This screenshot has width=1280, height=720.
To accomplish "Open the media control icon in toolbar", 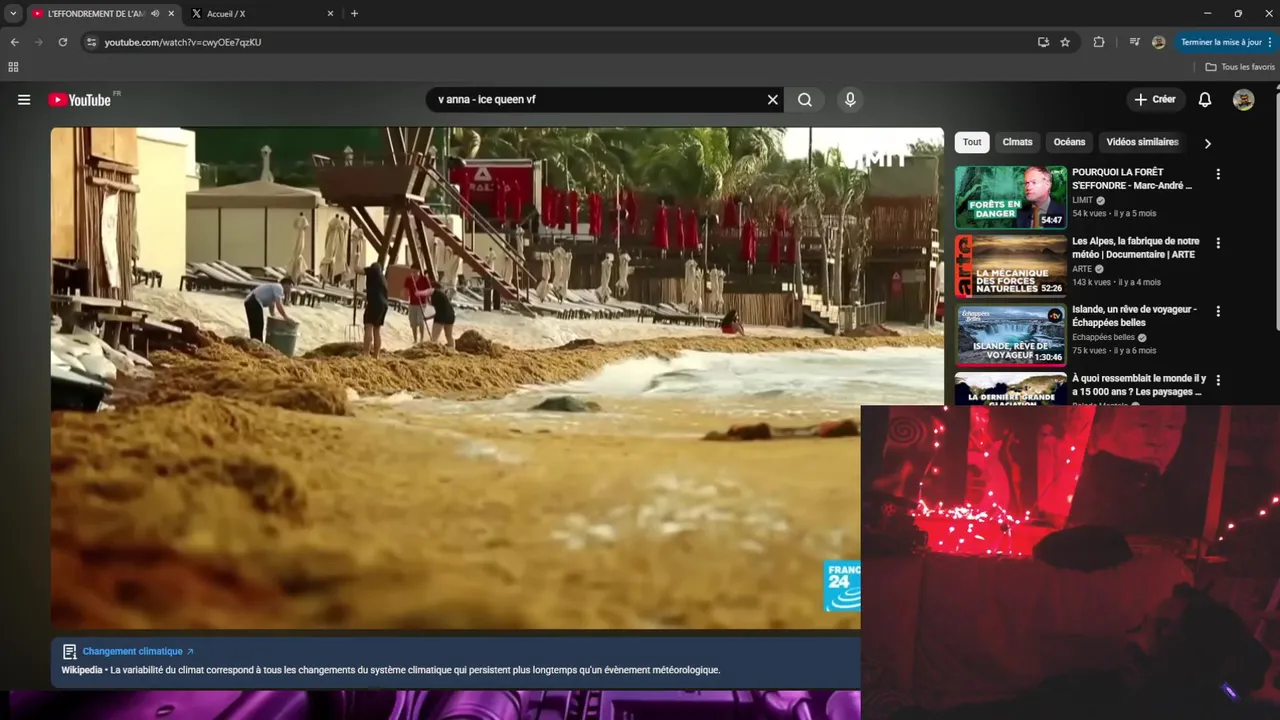I will click(x=1134, y=42).
